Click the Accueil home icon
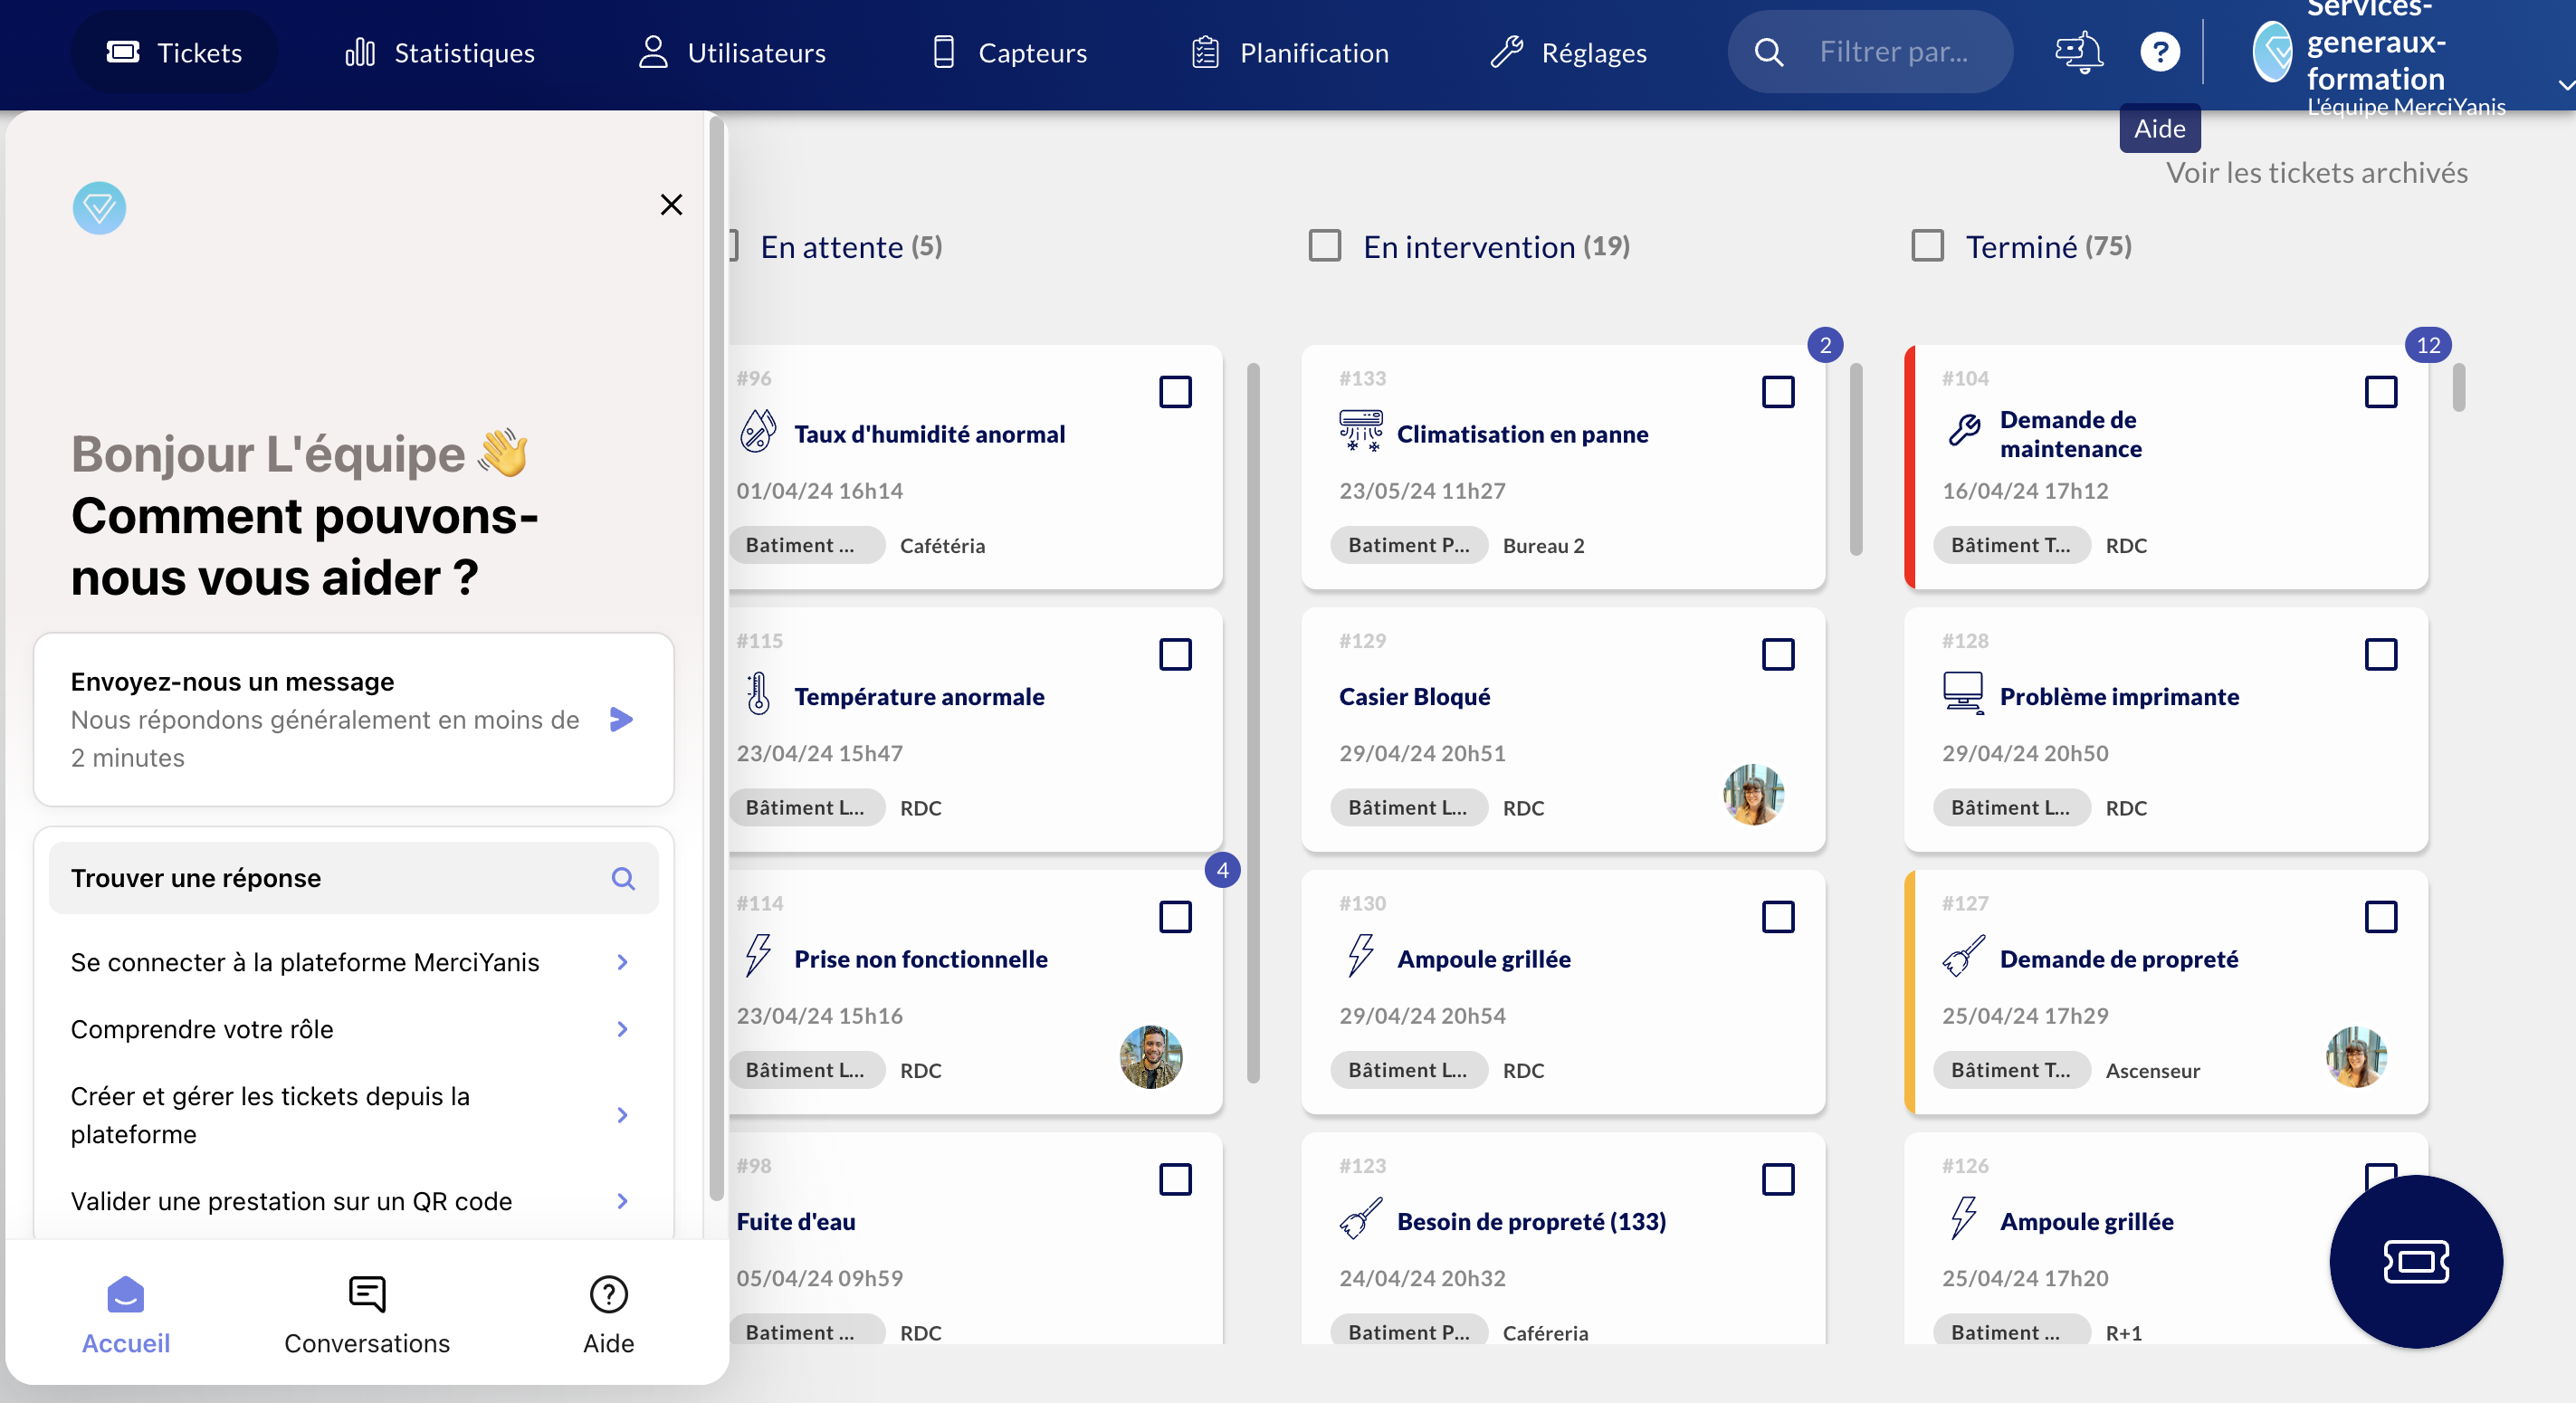2576x1403 pixels. point(125,1294)
